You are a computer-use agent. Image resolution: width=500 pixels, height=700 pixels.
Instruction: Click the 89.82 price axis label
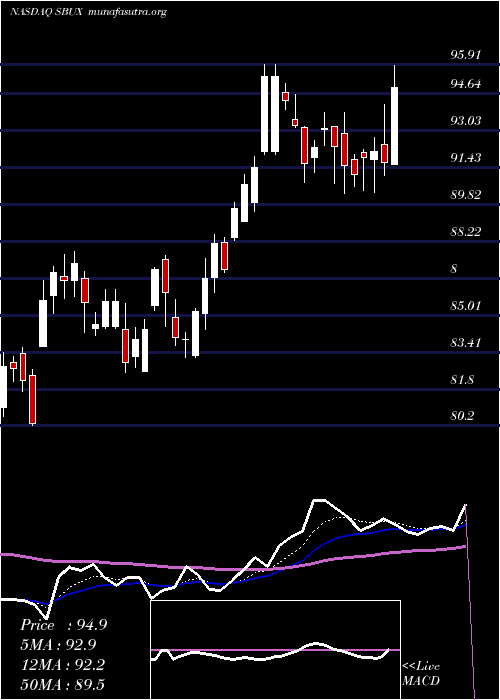(466, 194)
